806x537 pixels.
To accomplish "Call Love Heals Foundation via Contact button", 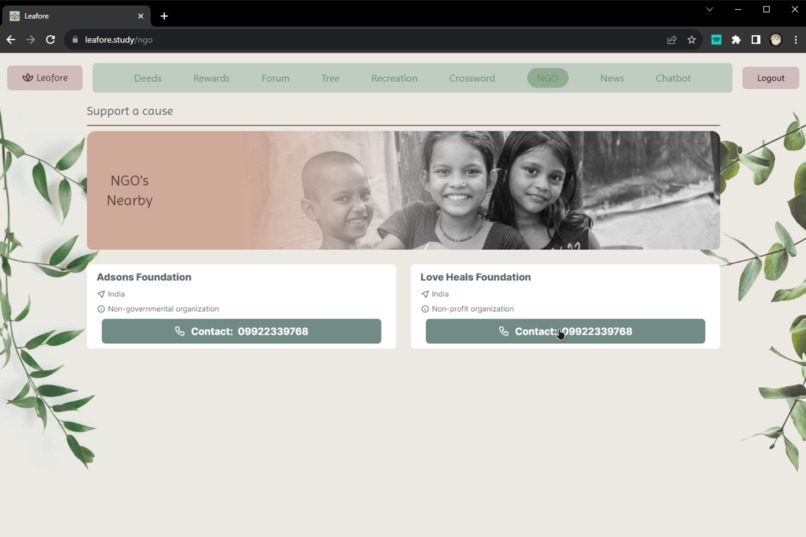I will [565, 331].
